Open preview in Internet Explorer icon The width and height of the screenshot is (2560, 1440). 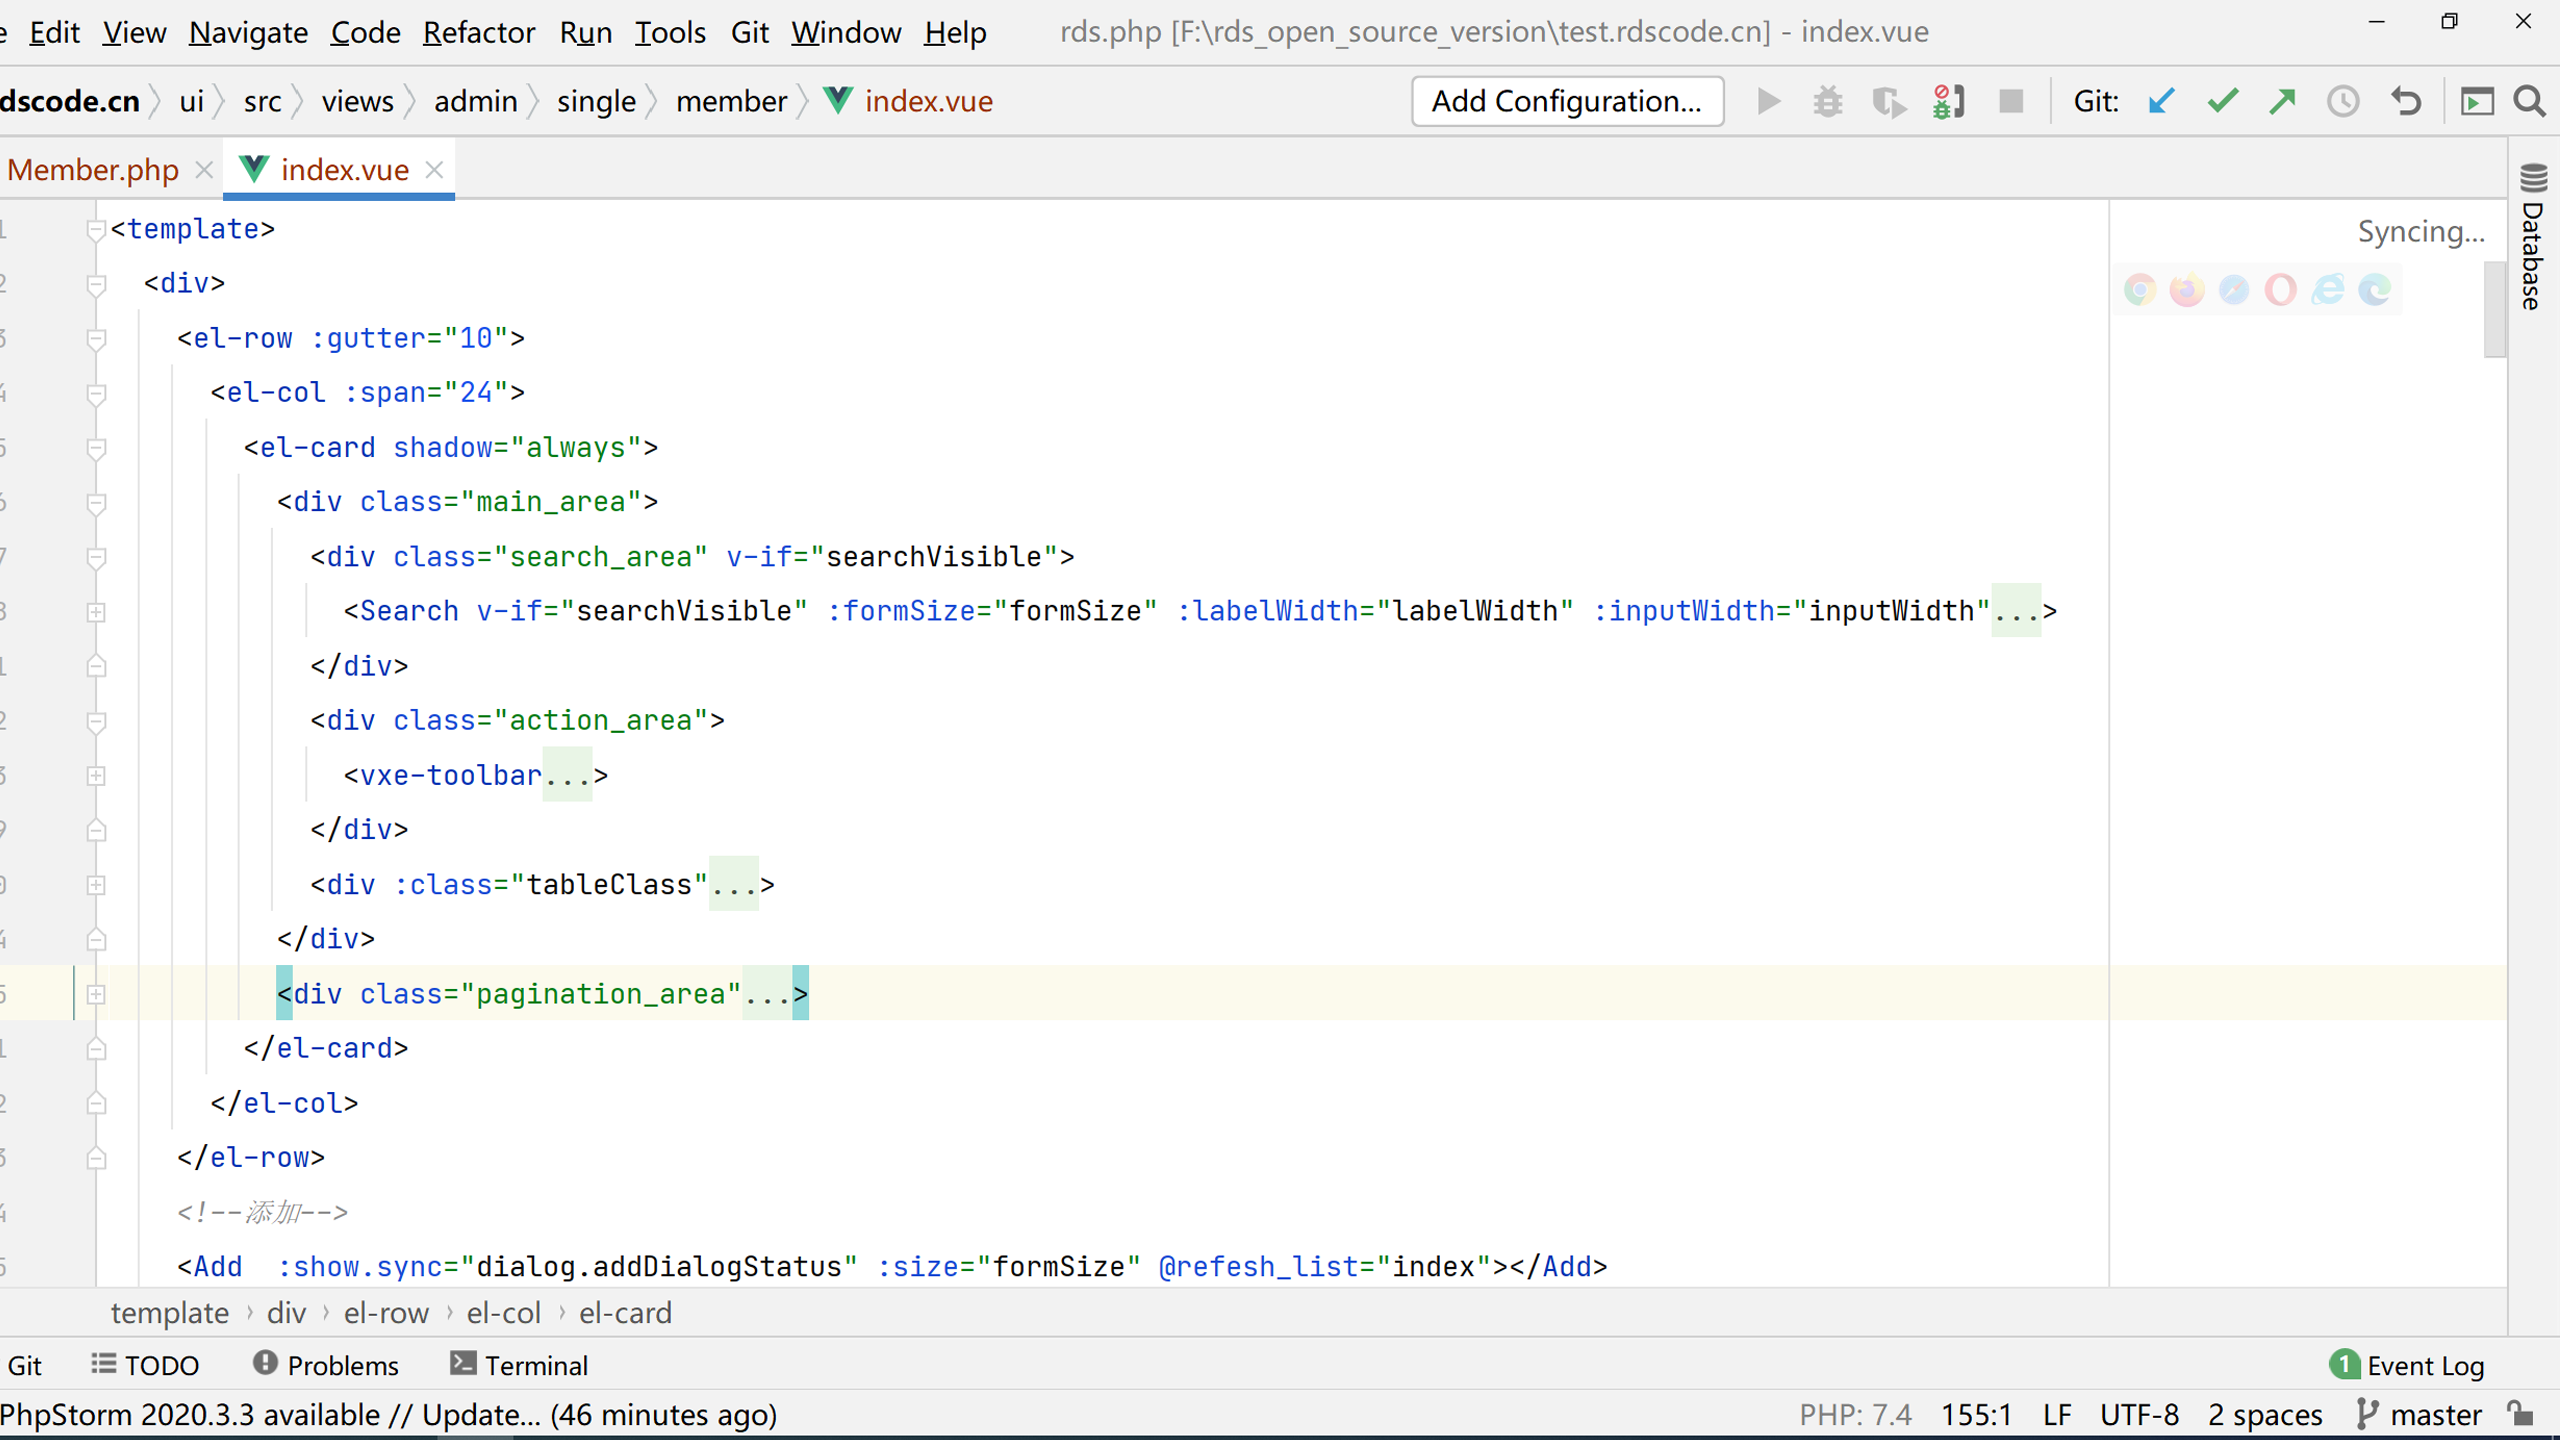coord(2328,290)
